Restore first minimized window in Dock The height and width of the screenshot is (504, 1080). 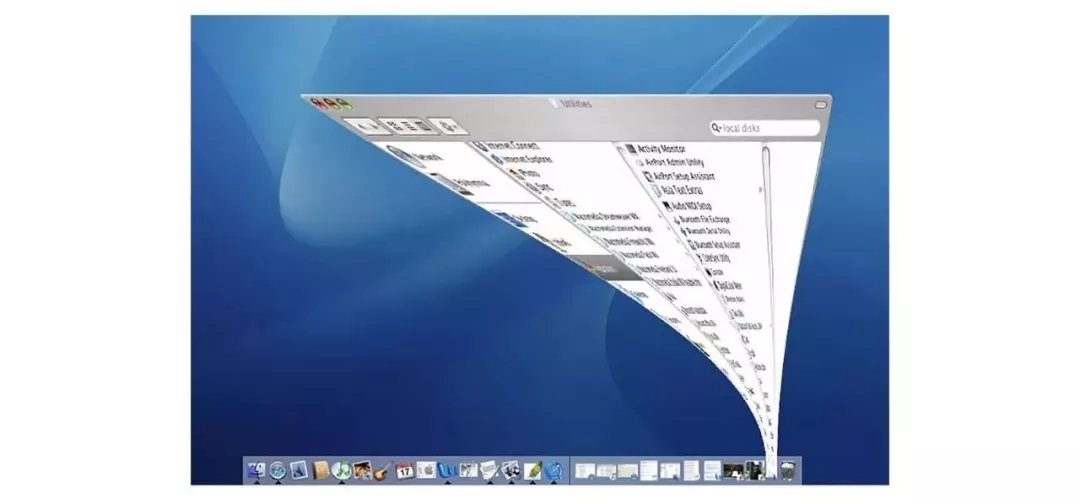[x=585, y=471]
